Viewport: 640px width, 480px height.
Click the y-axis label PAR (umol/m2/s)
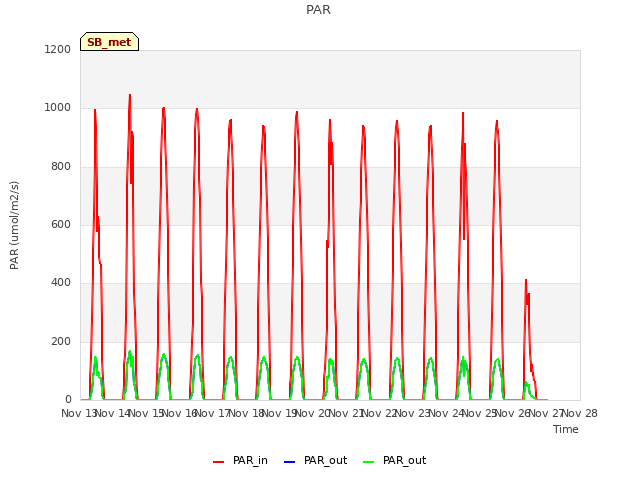(x=14, y=225)
